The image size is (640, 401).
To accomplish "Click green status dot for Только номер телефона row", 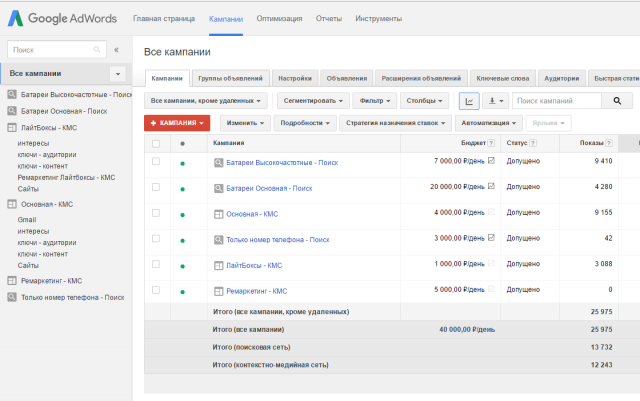I will point(182,241).
